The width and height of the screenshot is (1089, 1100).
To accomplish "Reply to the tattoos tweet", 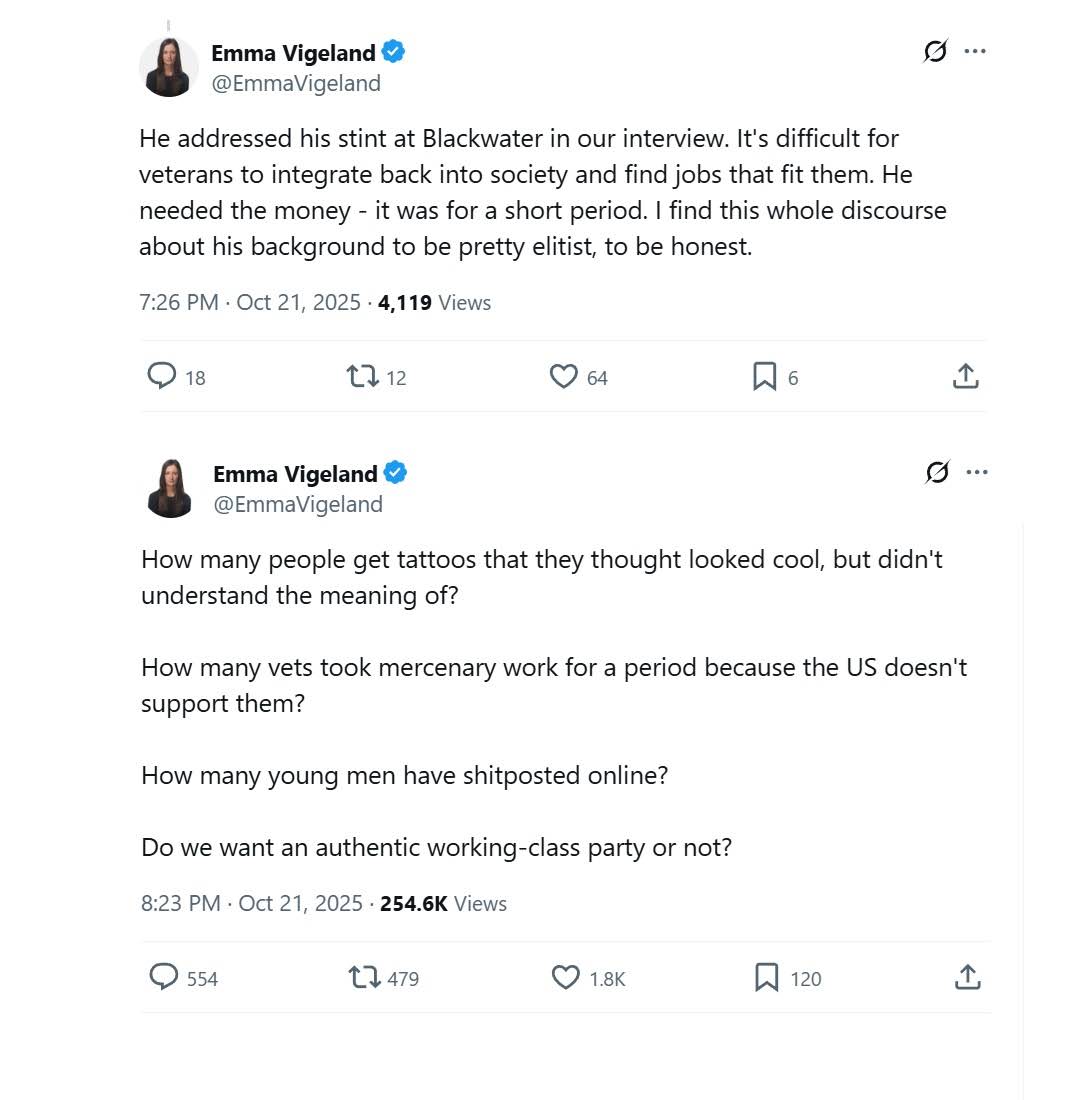I will click(164, 977).
